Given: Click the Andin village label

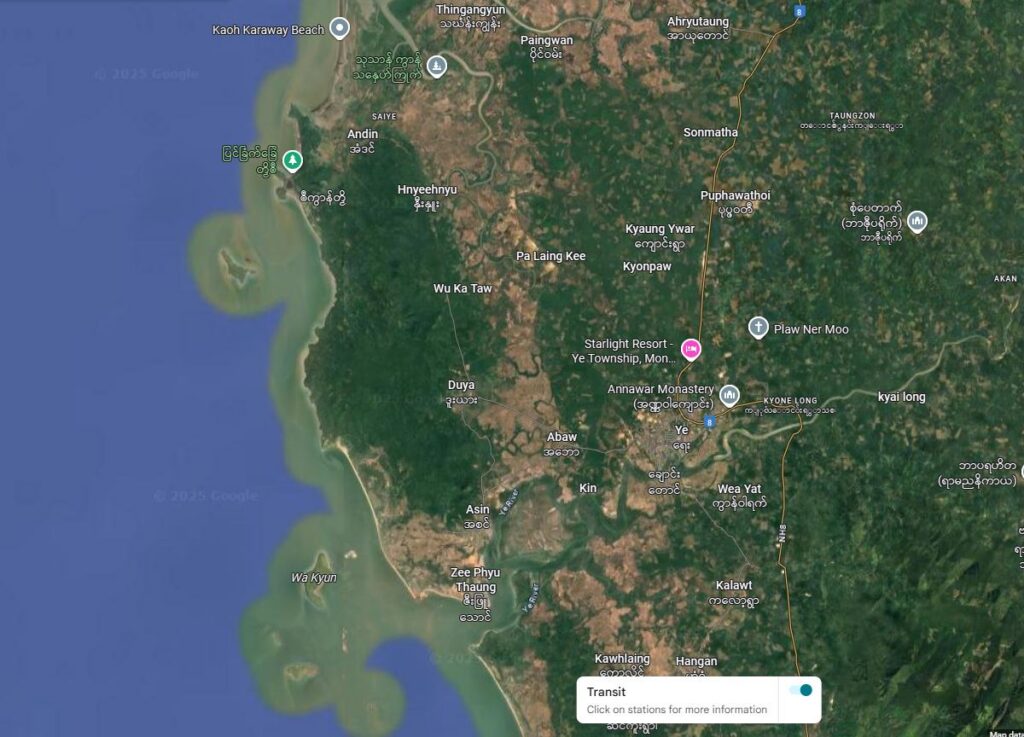Looking at the screenshot, I should [362, 134].
